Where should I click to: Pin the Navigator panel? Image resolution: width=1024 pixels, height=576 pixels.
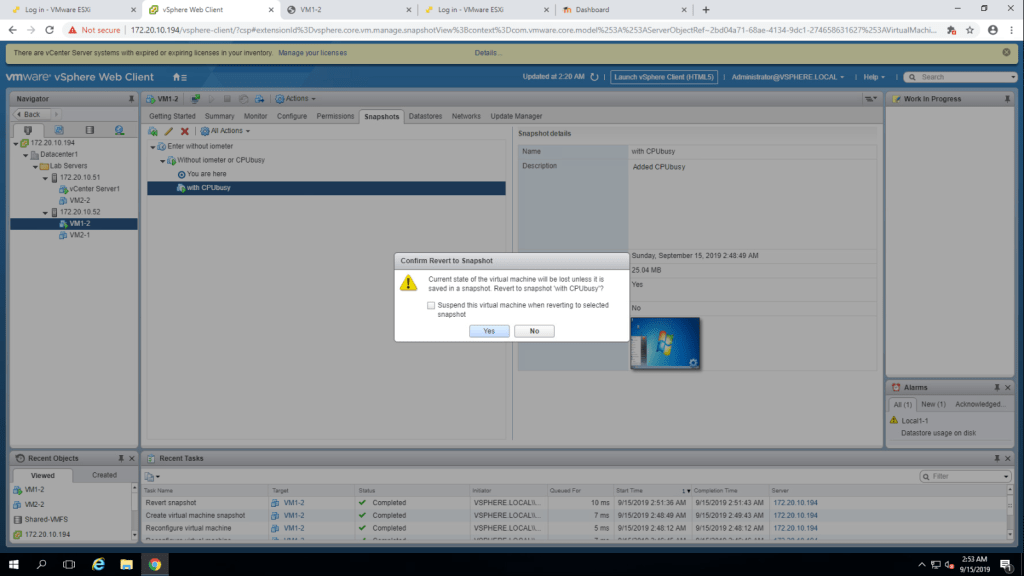tap(131, 99)
